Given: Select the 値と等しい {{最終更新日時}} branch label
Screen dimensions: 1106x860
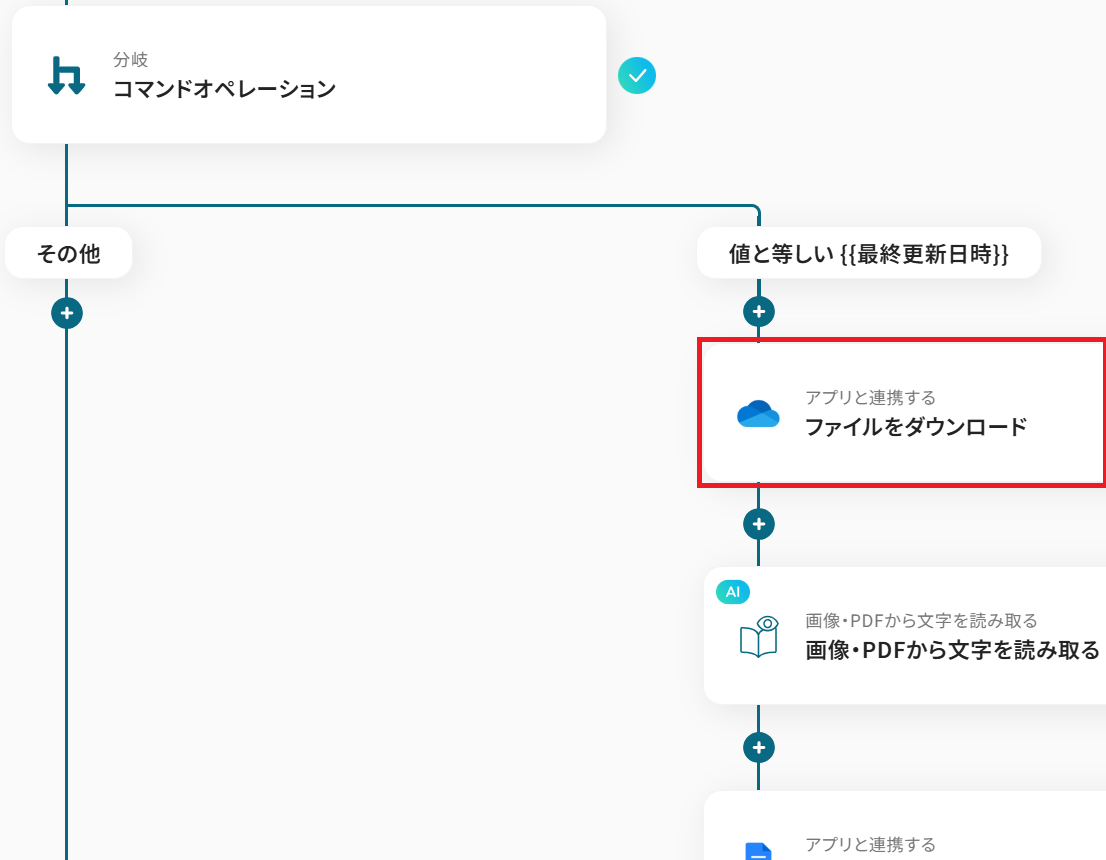Looking at the screenshot, I should coord(868,253).
